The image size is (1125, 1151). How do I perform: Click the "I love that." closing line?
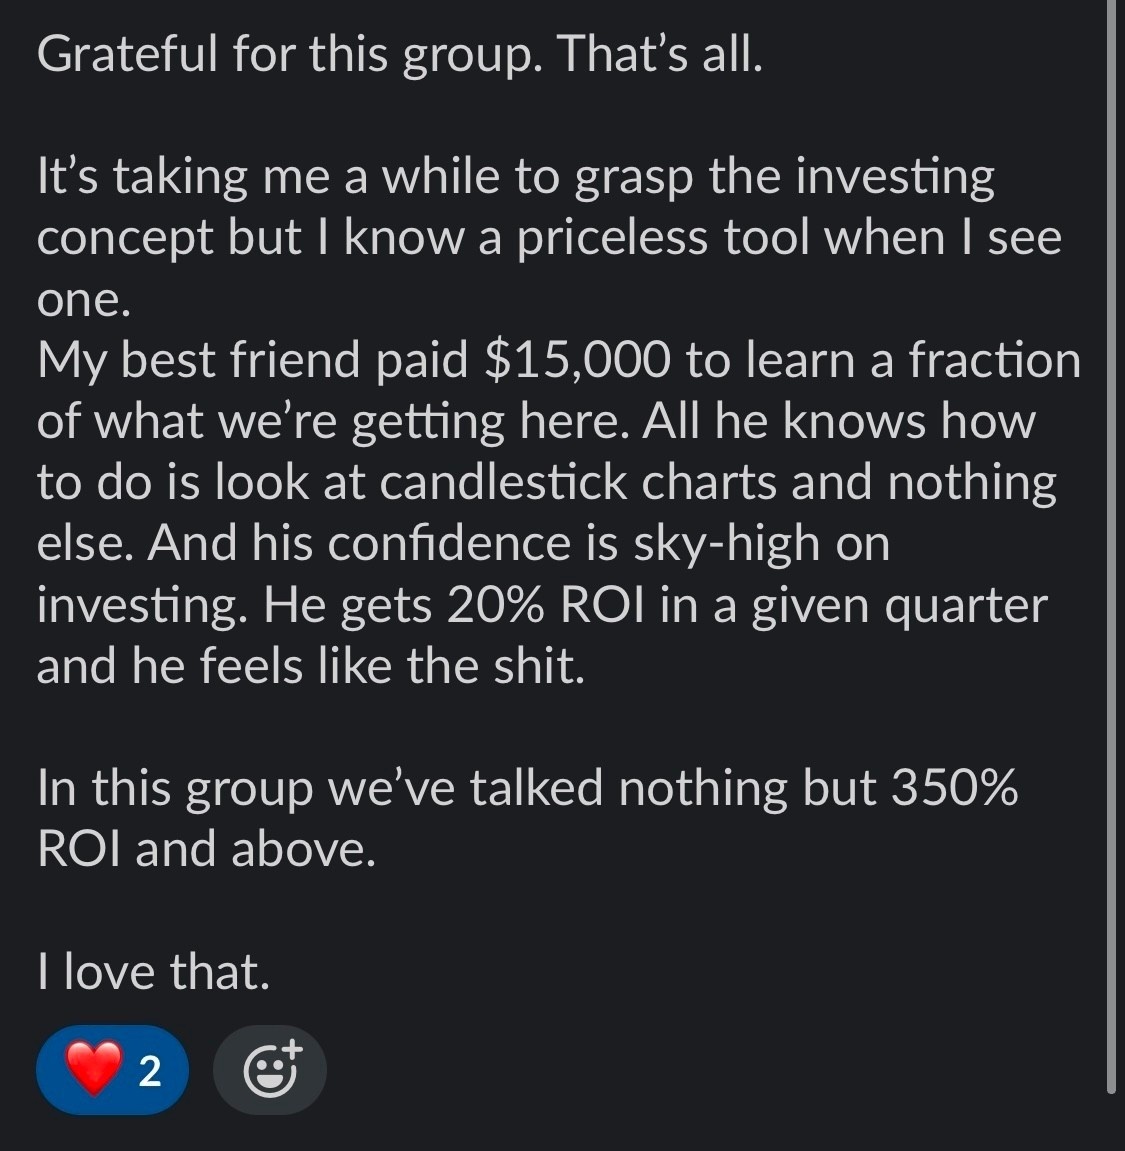click(x=153, y=971)
